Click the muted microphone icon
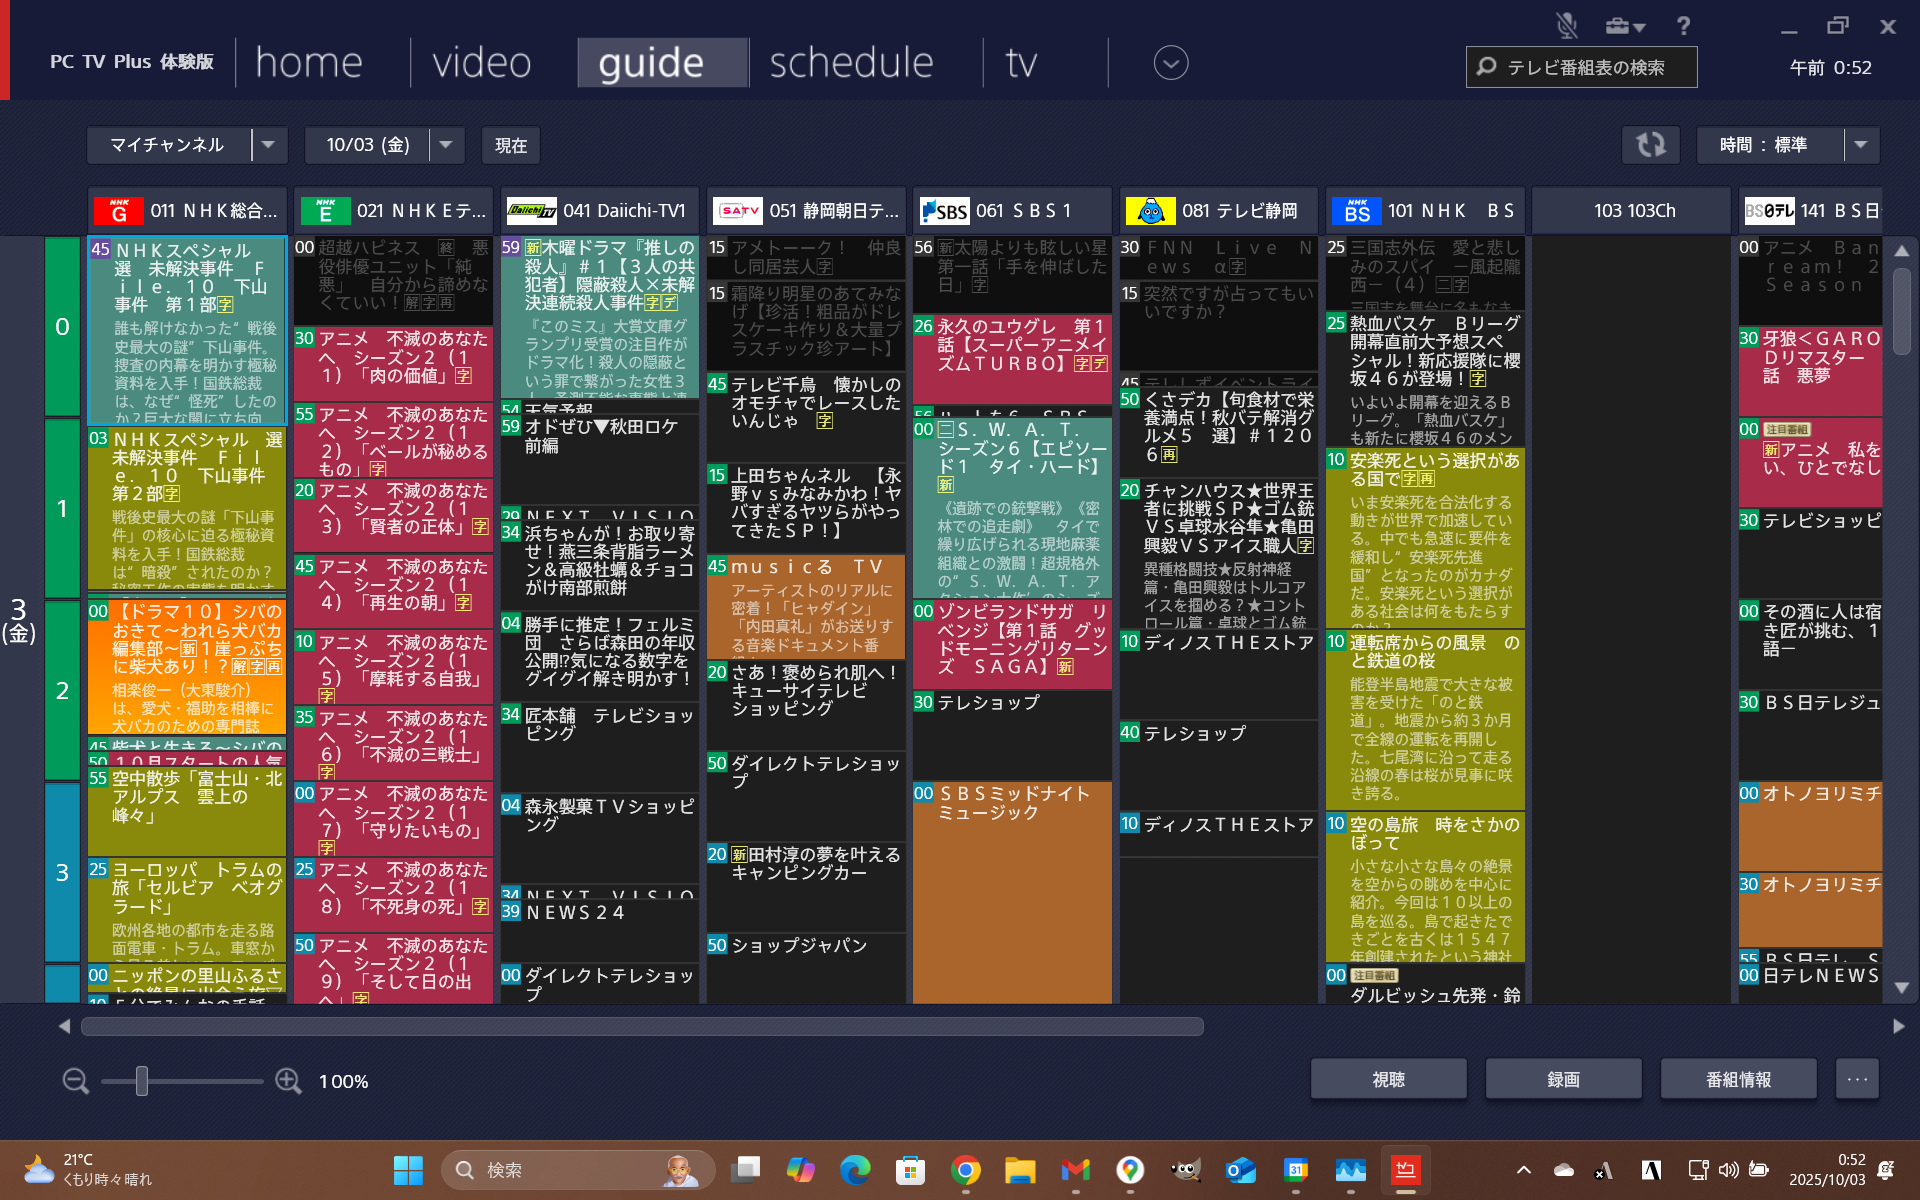The height and width of the screenshot is (1200, 1920). click(1566, 26)
